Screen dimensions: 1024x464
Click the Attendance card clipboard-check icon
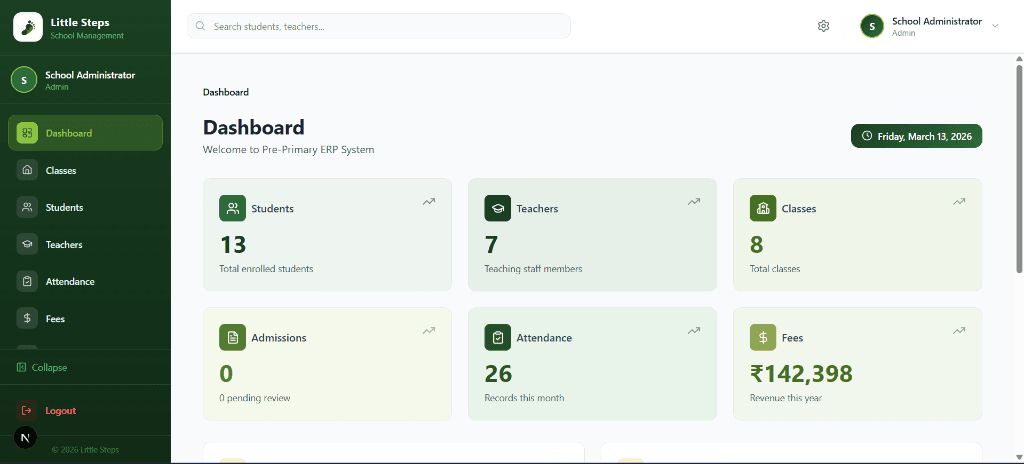point(498,337)
